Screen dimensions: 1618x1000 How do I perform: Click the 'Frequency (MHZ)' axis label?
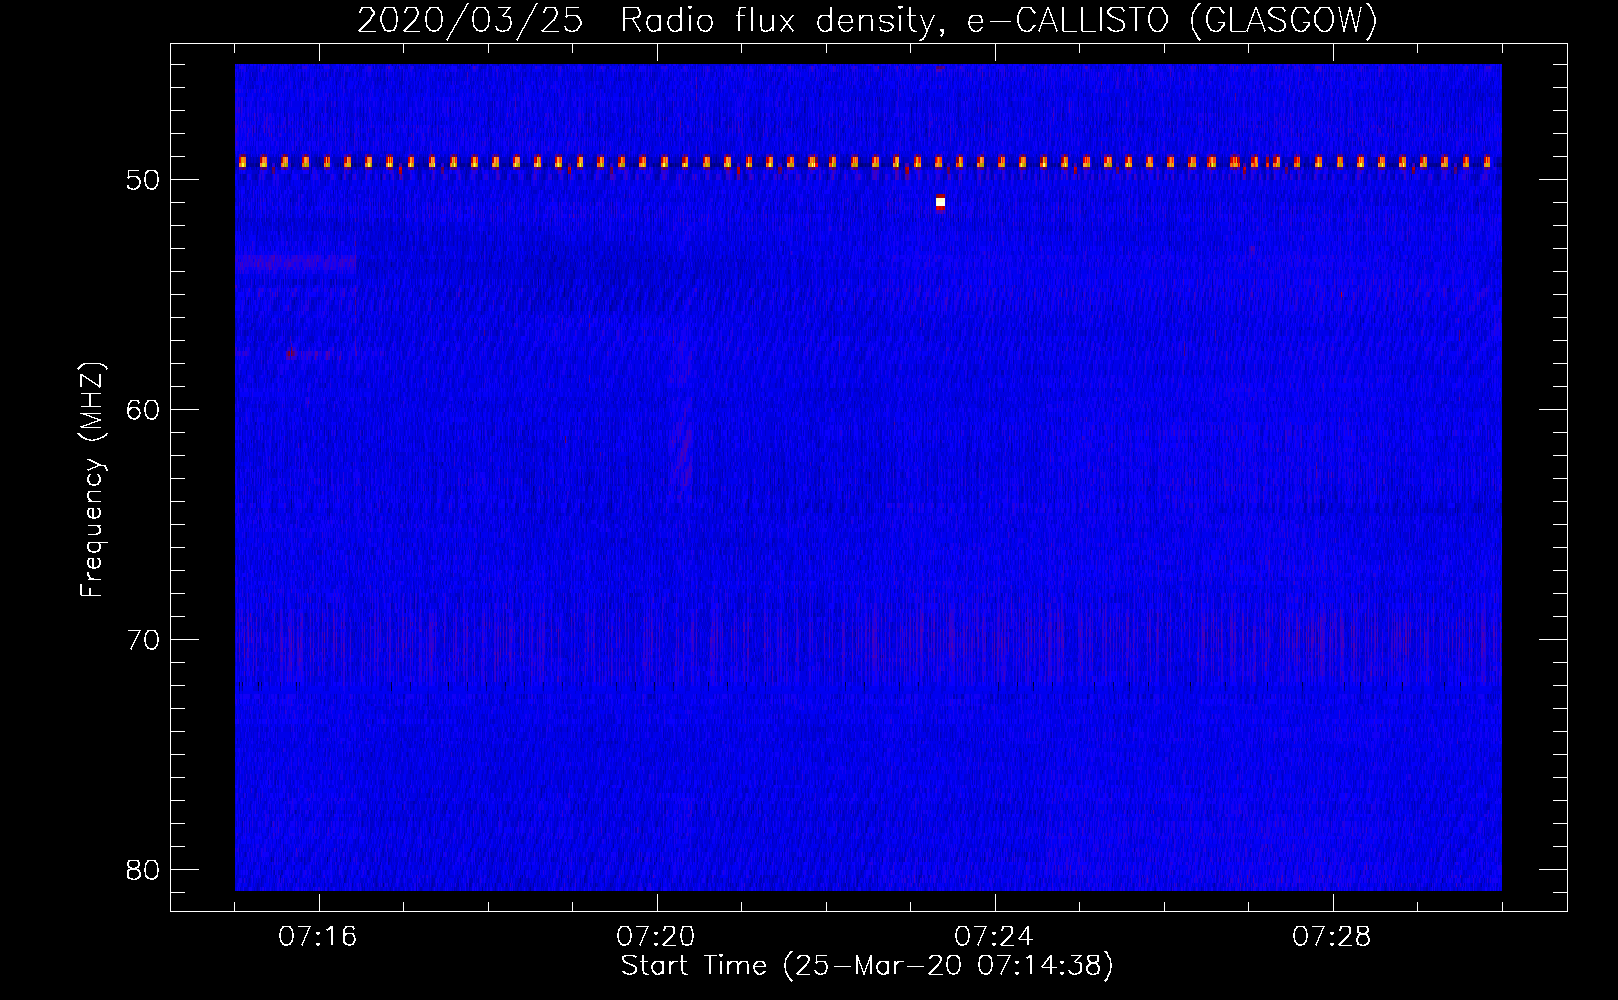click(x=92, y=479)
